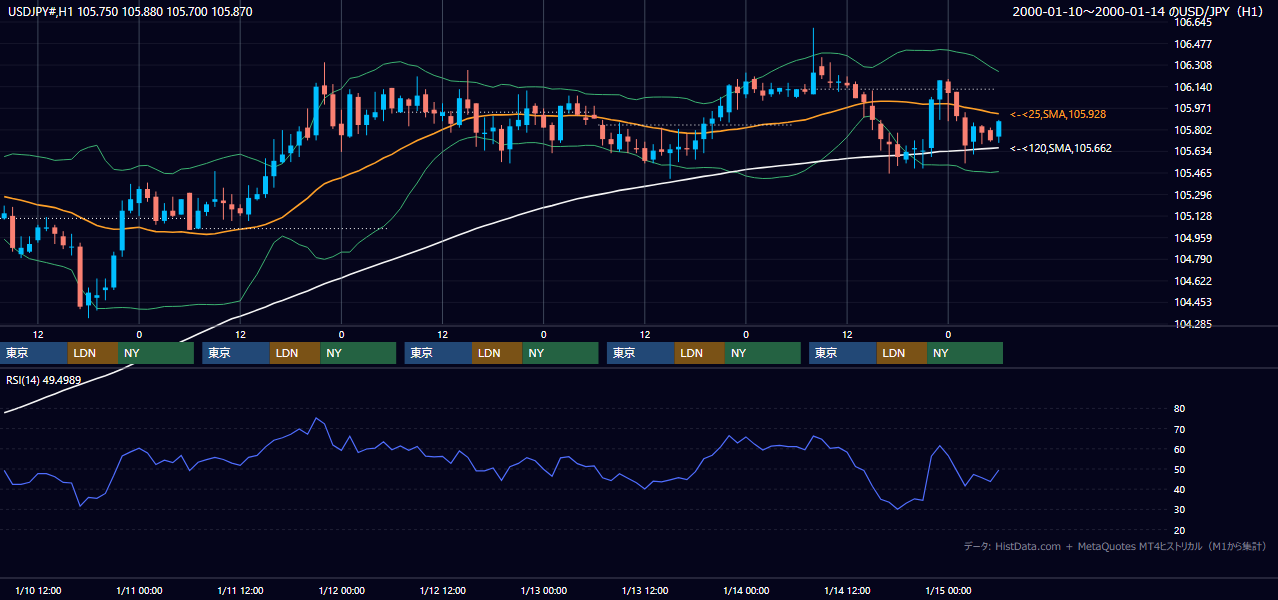Screen dimensions: 1278x600
Task: Click RSI level label 20
Action: click(x=1179, y=530)
